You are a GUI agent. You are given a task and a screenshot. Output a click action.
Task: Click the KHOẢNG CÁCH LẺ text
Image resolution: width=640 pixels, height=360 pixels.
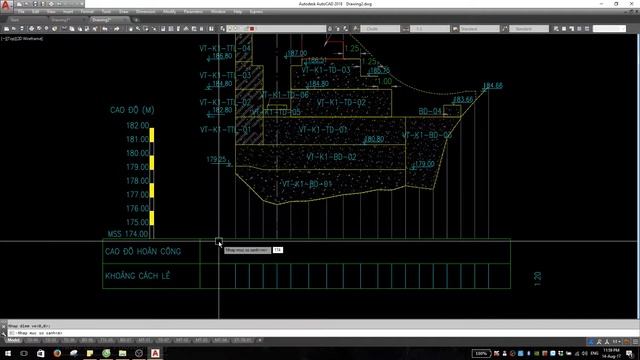tap(138, 276)
